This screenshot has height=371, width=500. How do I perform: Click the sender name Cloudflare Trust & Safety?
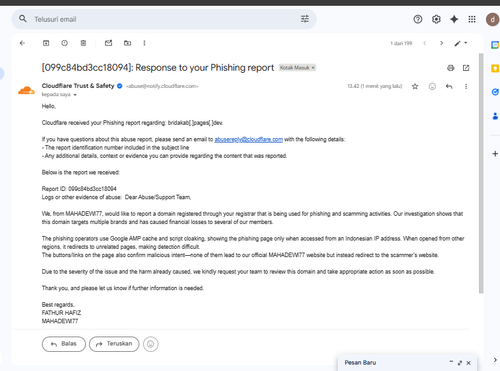click(78, 86)
